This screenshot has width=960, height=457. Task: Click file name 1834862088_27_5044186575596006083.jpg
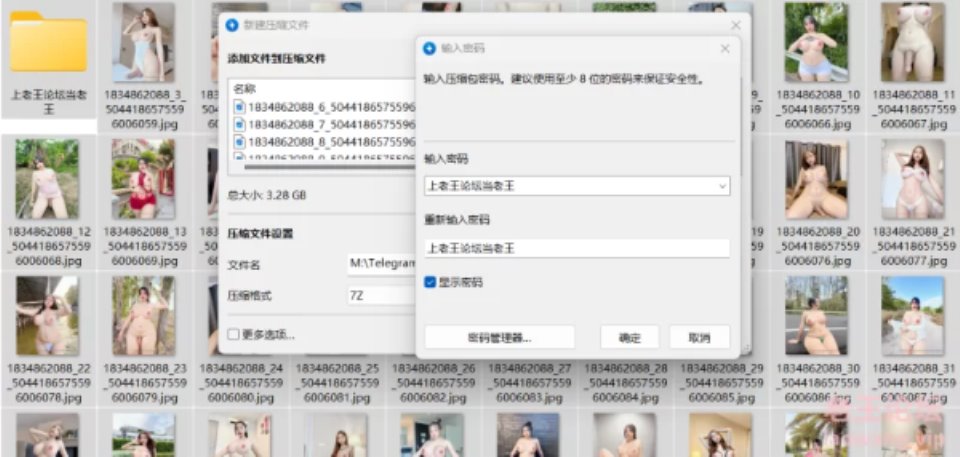(530, 383)
